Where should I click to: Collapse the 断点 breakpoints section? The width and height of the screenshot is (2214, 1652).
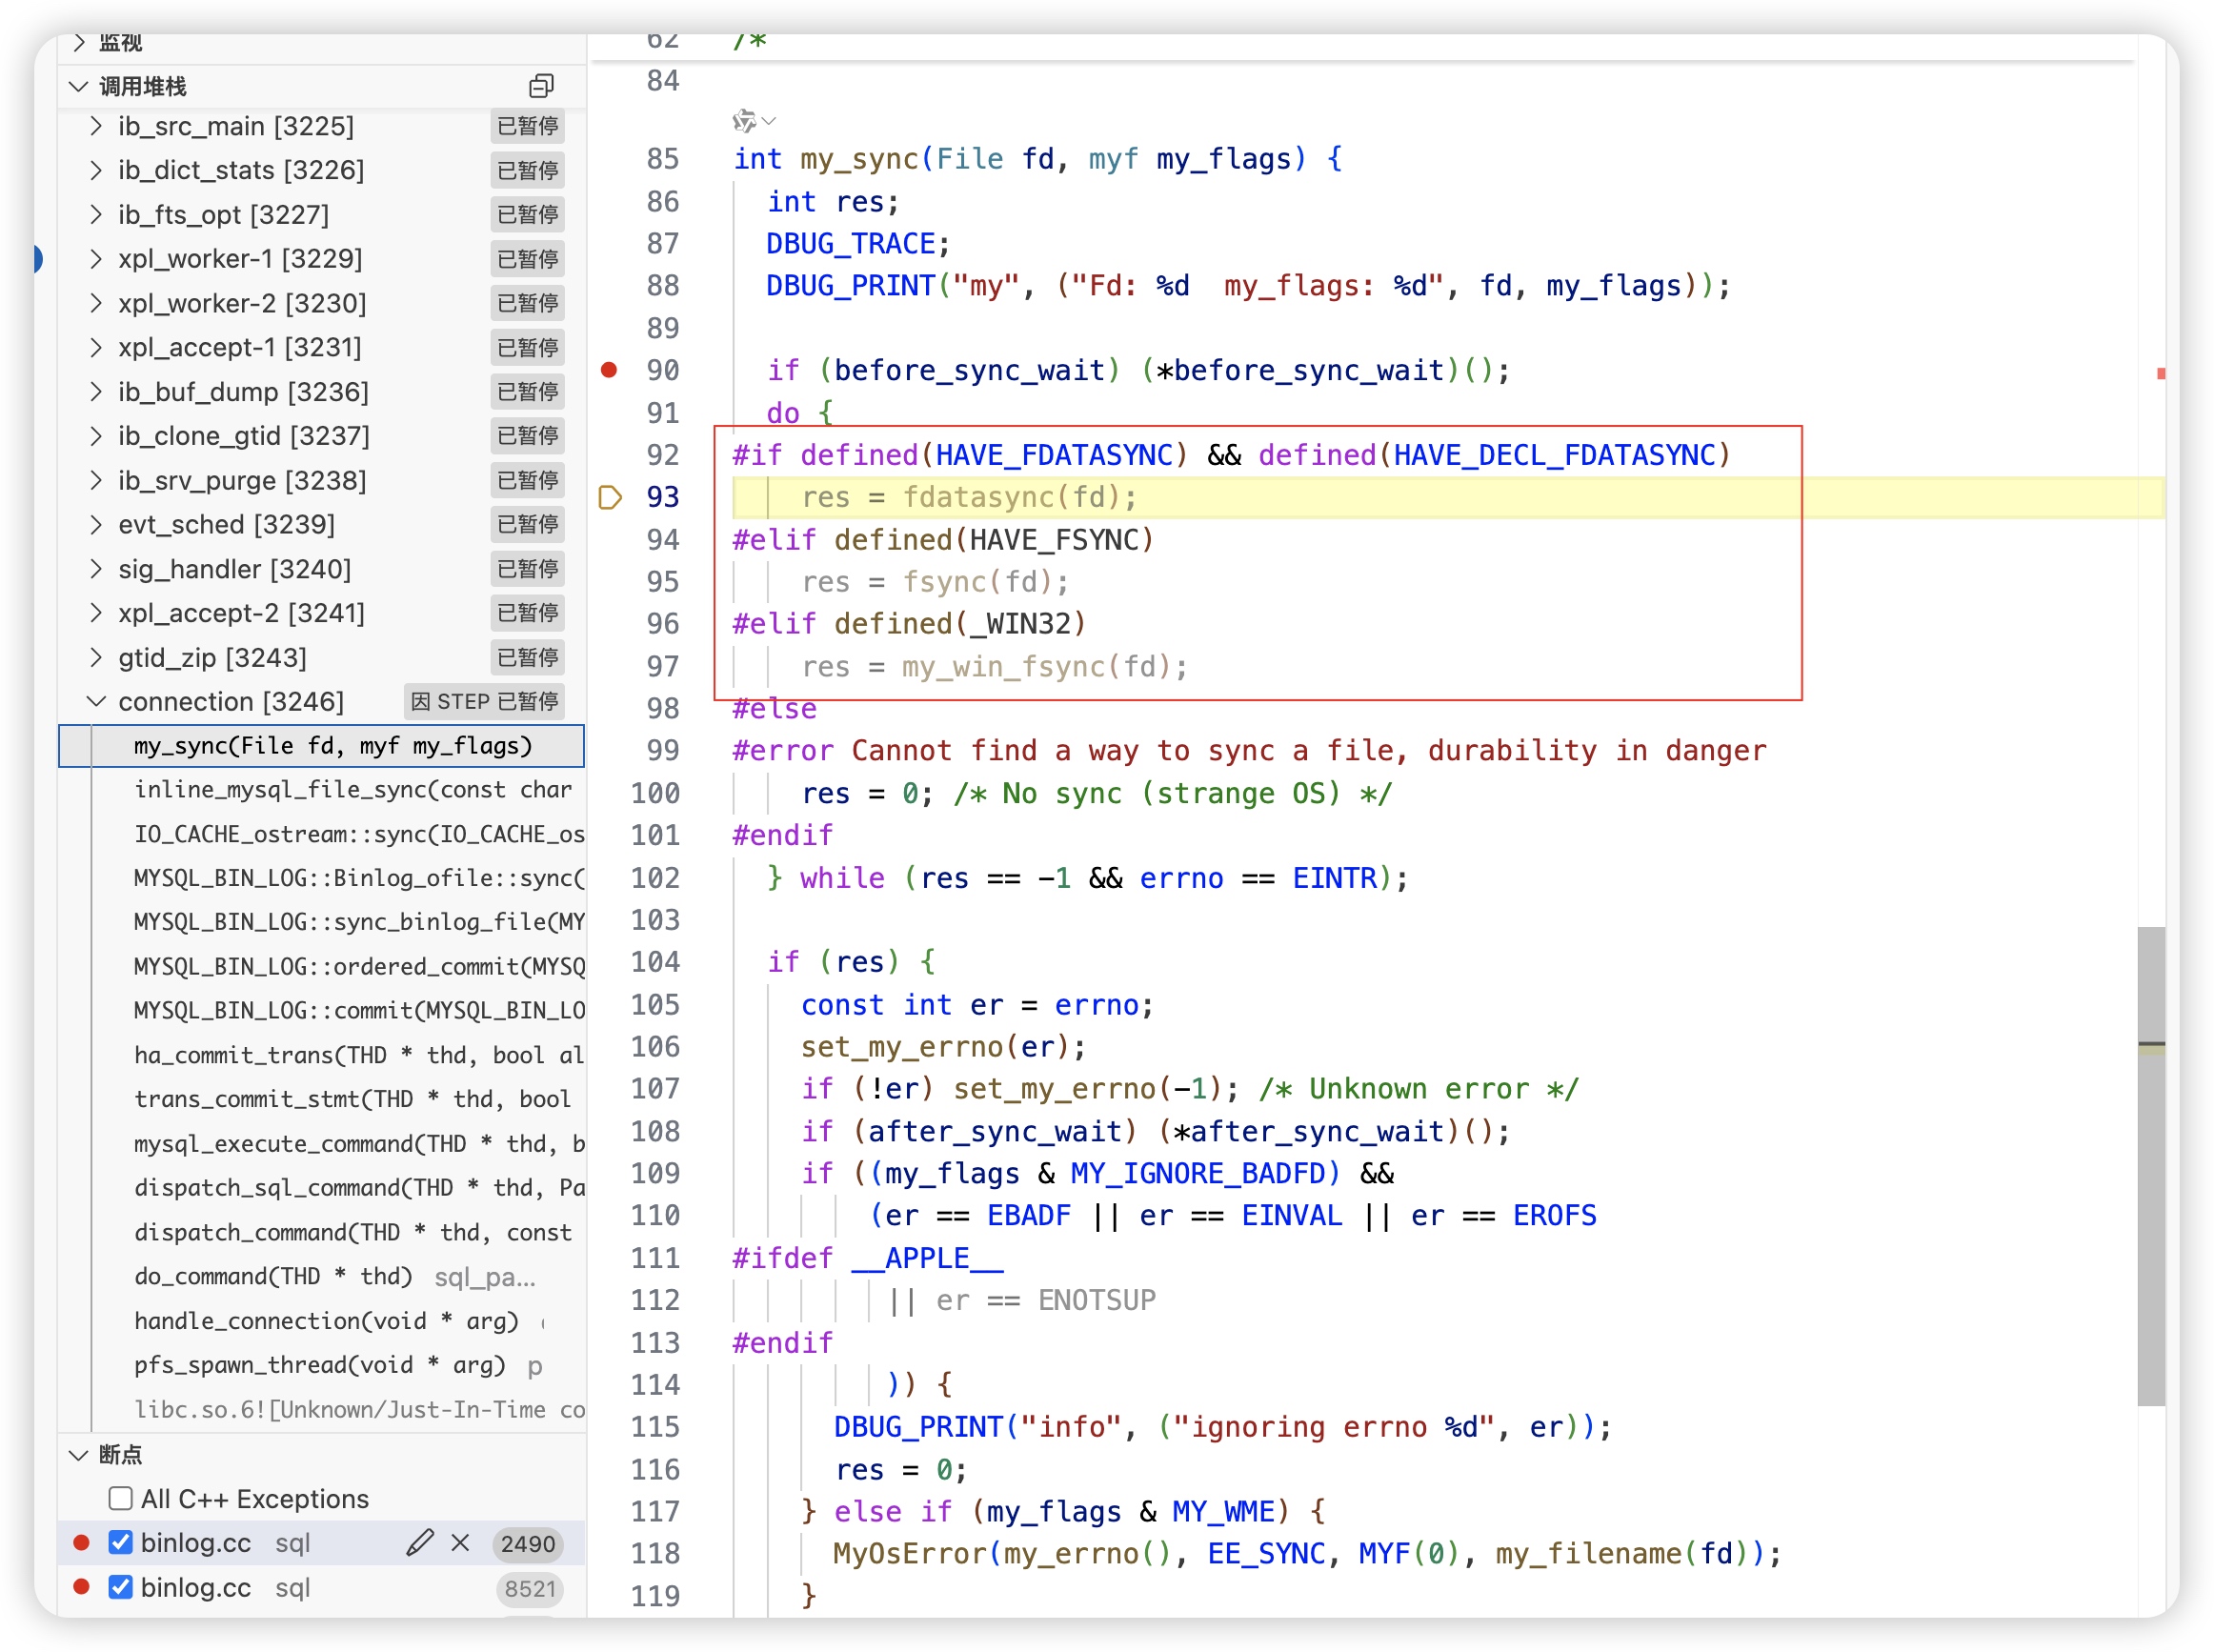pos(79,1454)
